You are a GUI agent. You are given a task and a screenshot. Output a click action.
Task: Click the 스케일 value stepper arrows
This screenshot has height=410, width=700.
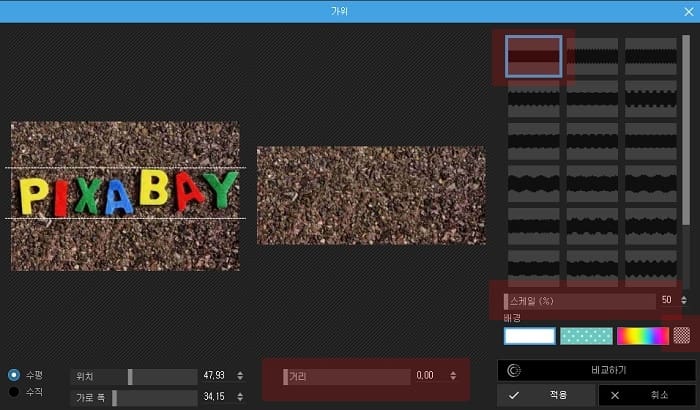pyautogui.click(x=684, y=300)
